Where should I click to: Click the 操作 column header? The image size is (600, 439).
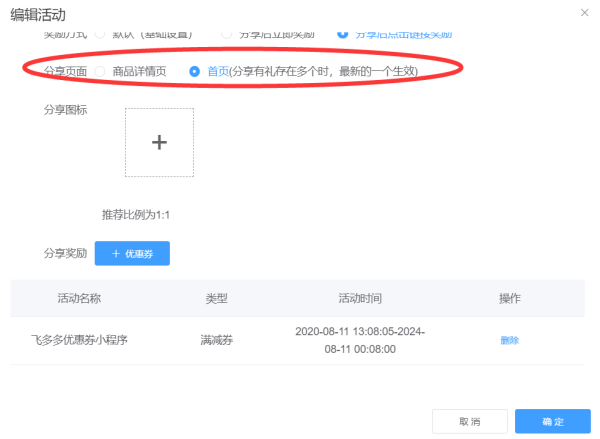pyautogui.click(x=510, y=298)
